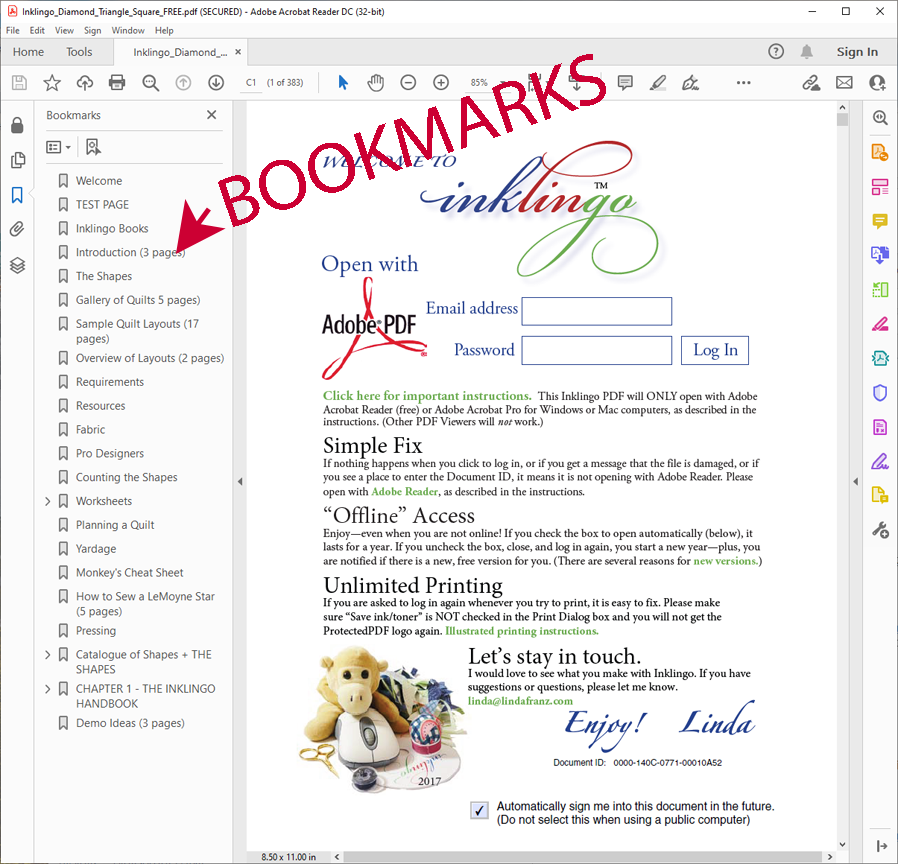
Task: Toggle automatically sign me in checkbox
Action: coord(479,810)
